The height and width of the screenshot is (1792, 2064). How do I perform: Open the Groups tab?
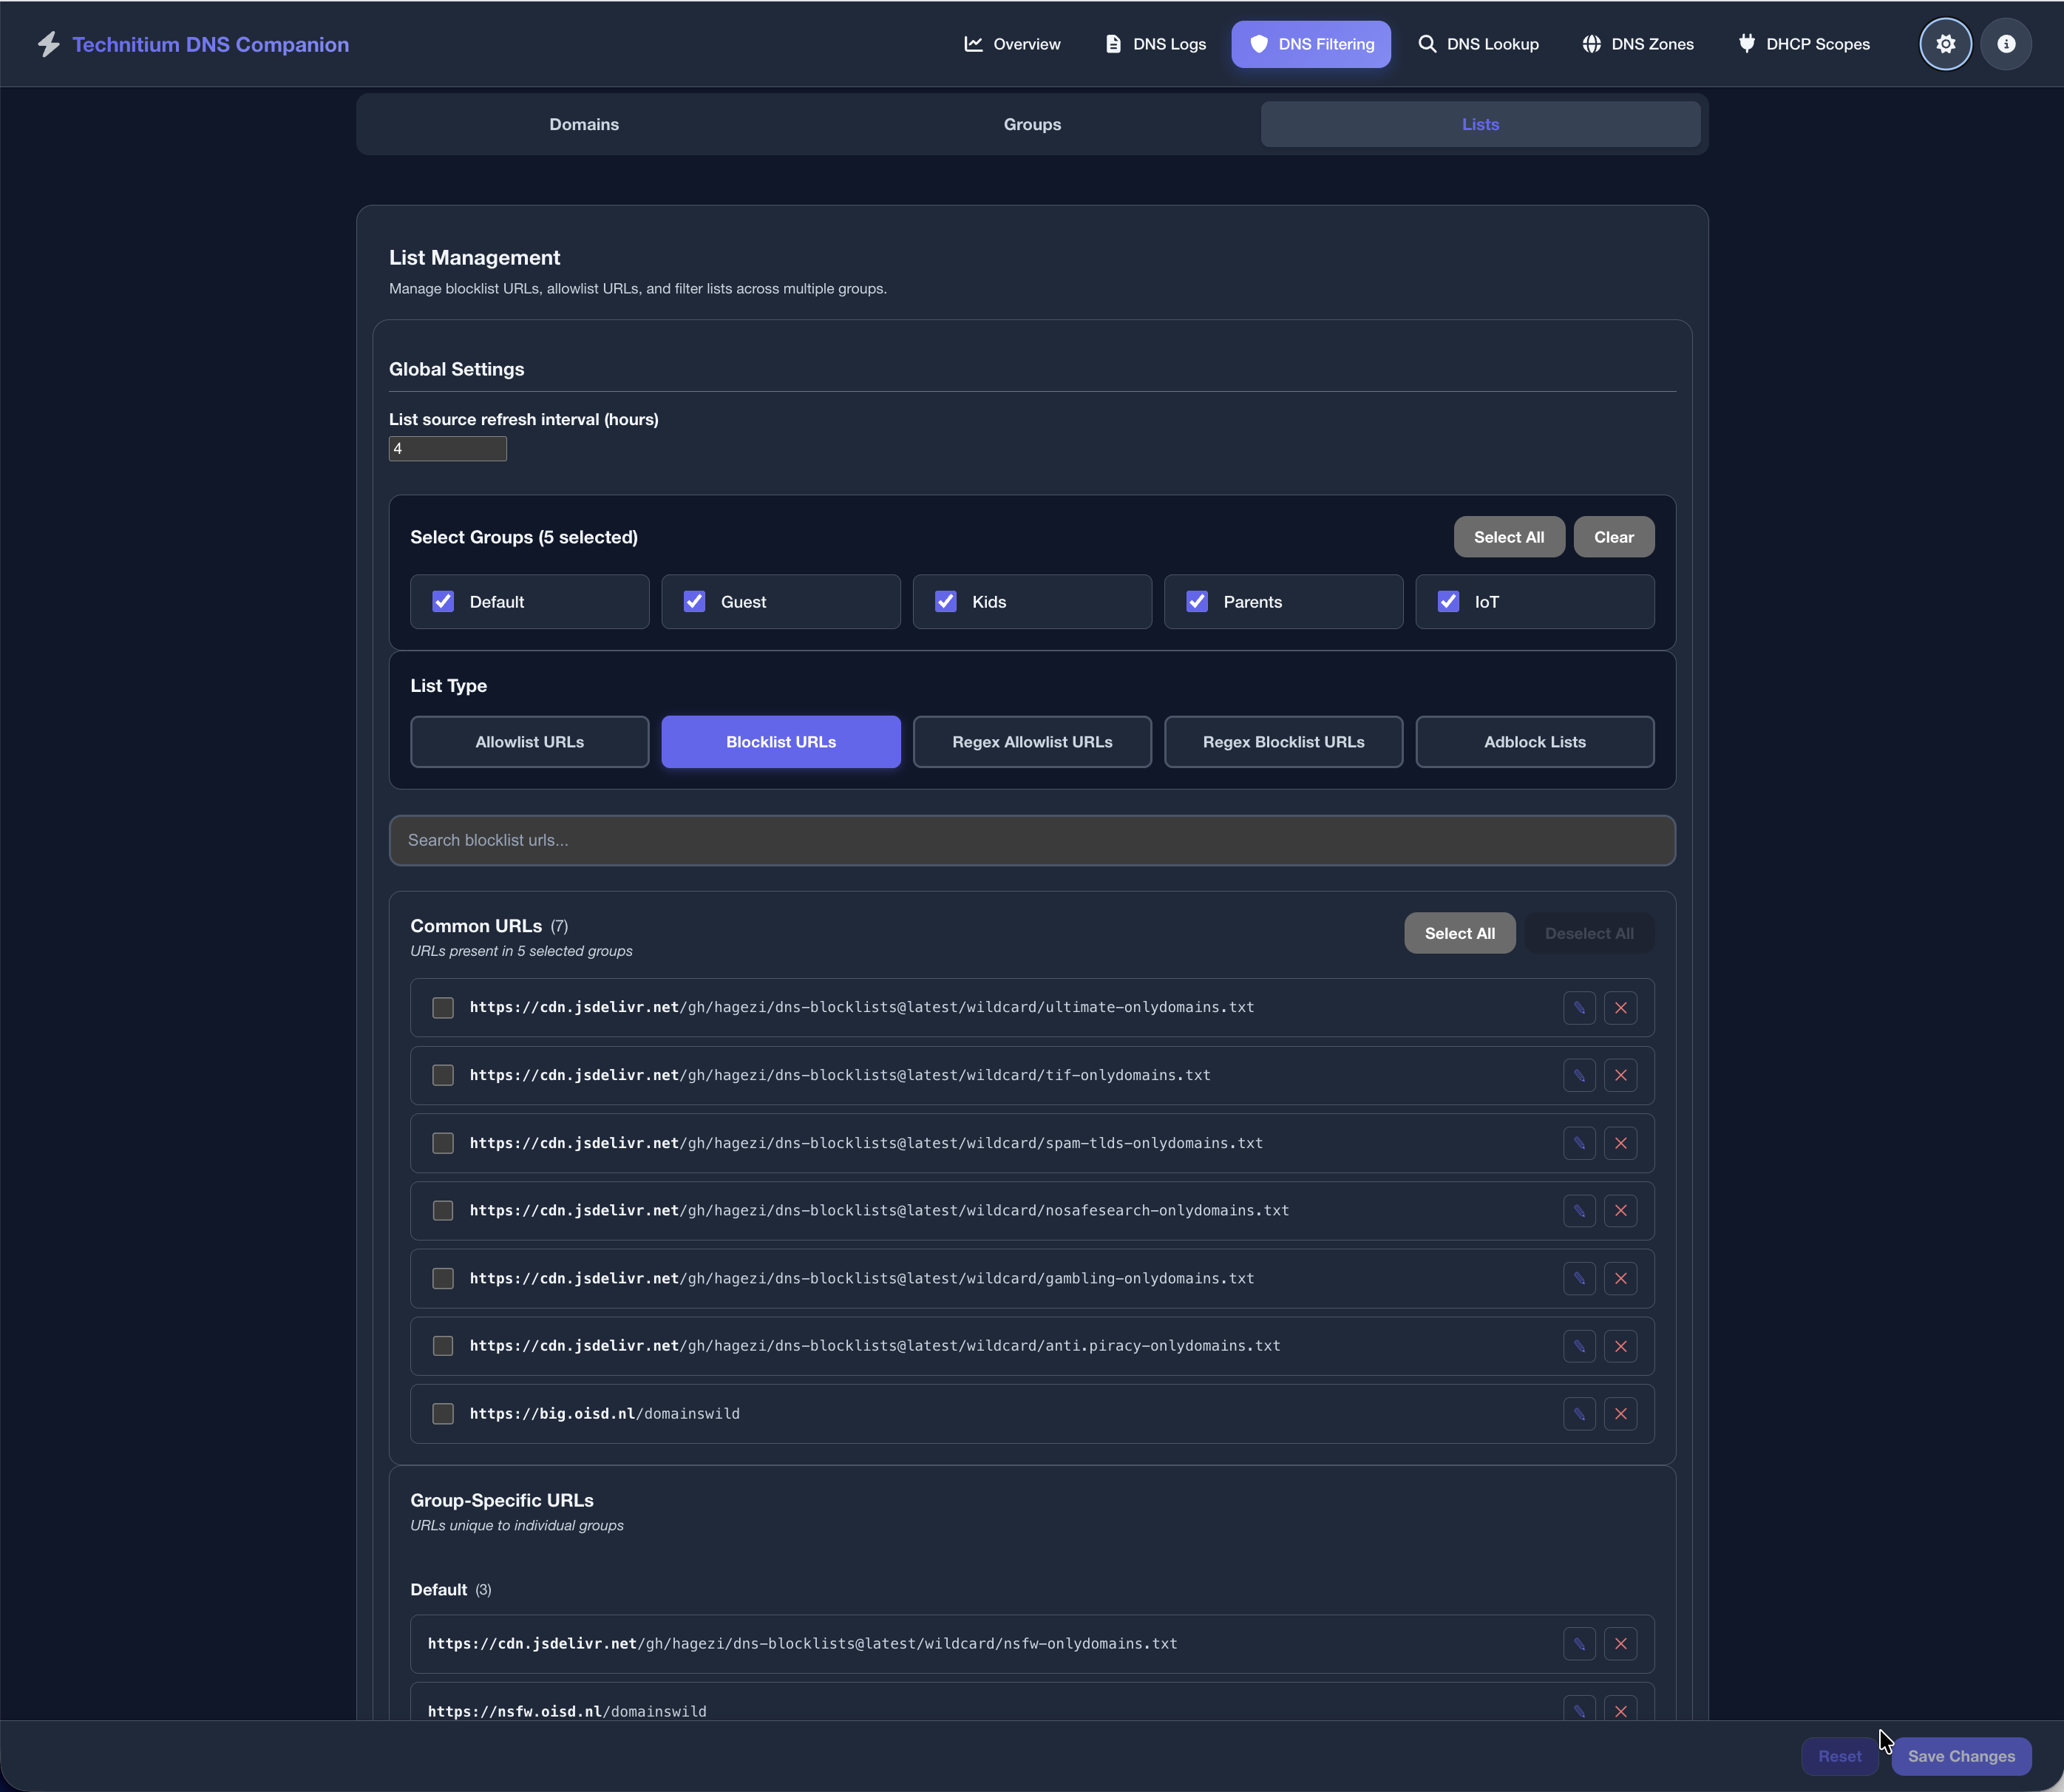(x=1031, y=124)
